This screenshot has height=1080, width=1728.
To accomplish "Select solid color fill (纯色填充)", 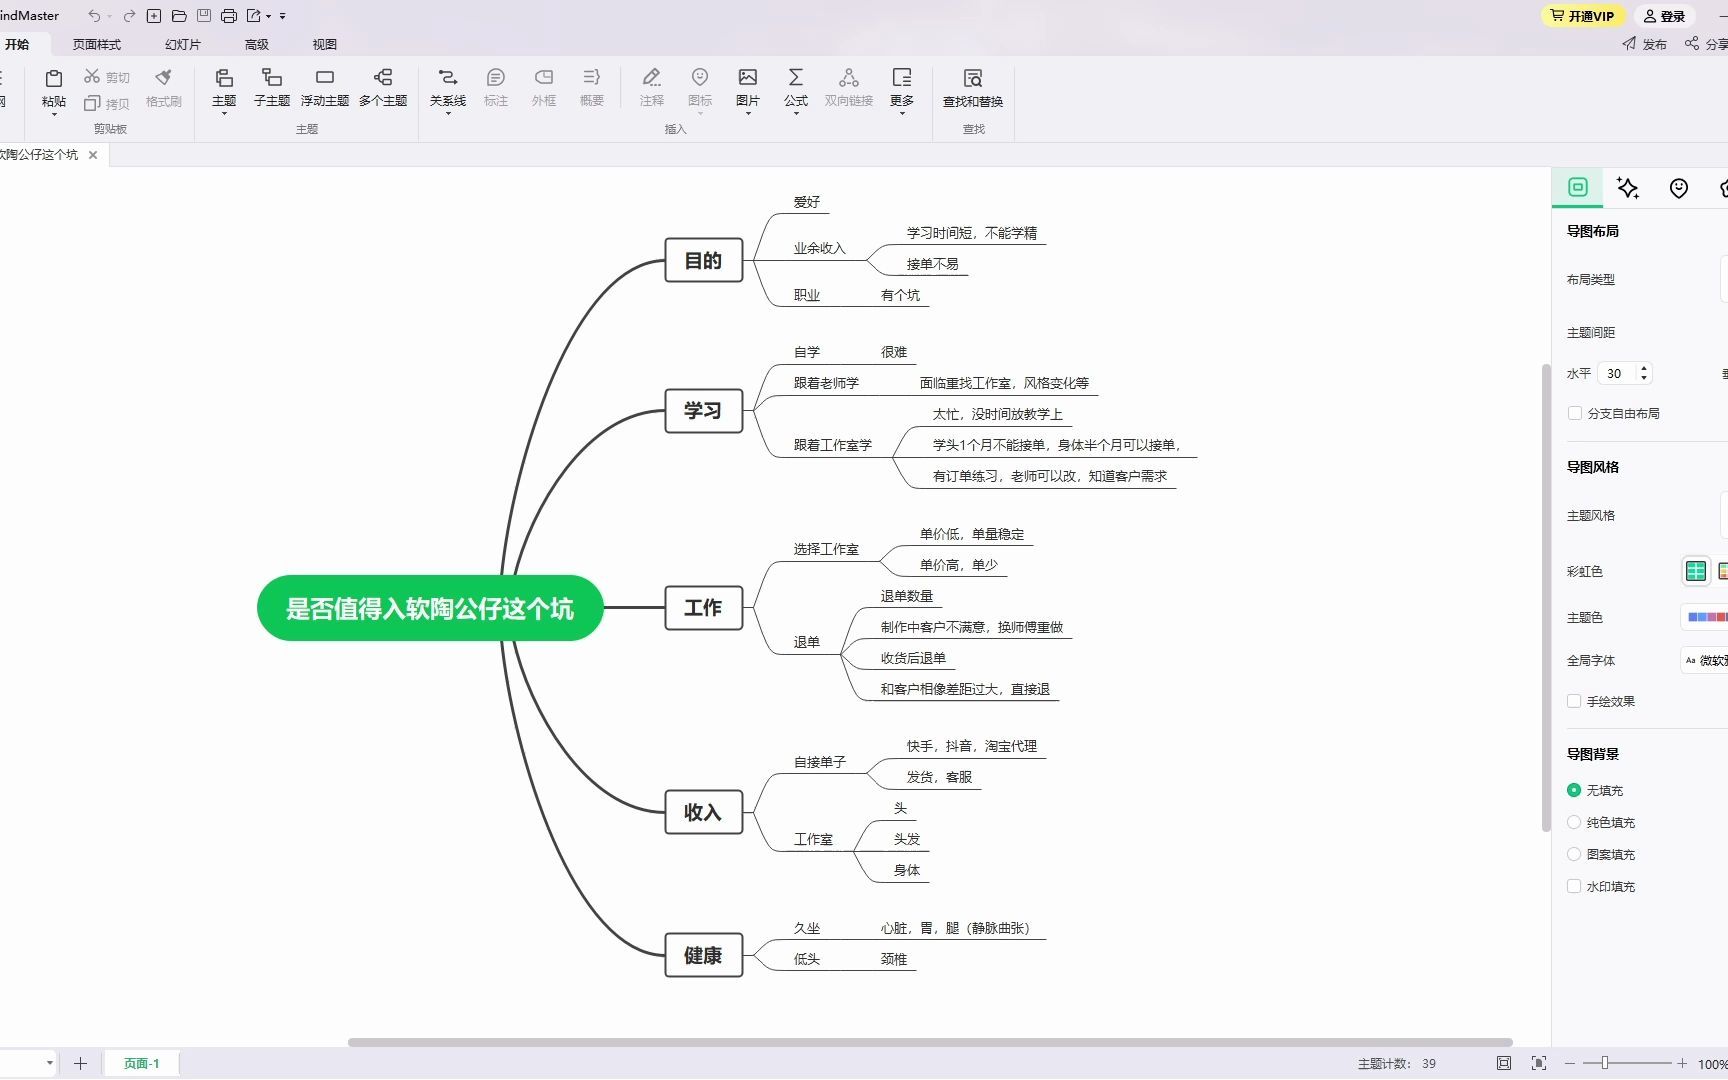I will point(1574,822).
